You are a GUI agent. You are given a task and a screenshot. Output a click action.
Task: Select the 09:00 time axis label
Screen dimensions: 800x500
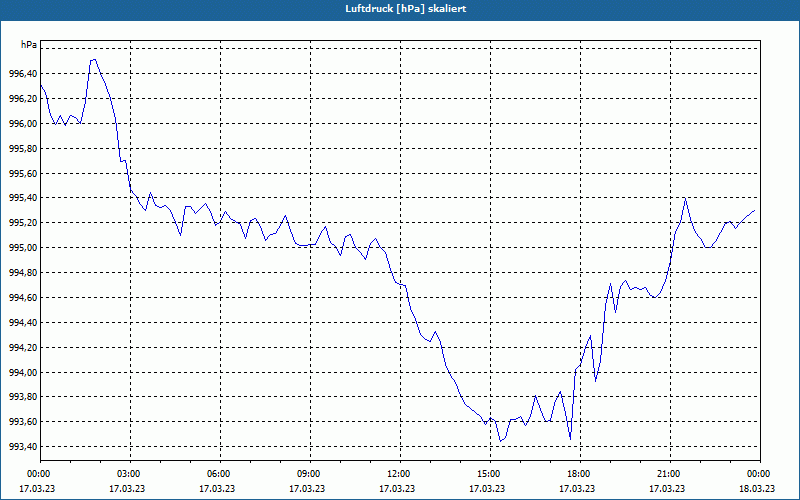pyautogui.click(x=310, y=474)
